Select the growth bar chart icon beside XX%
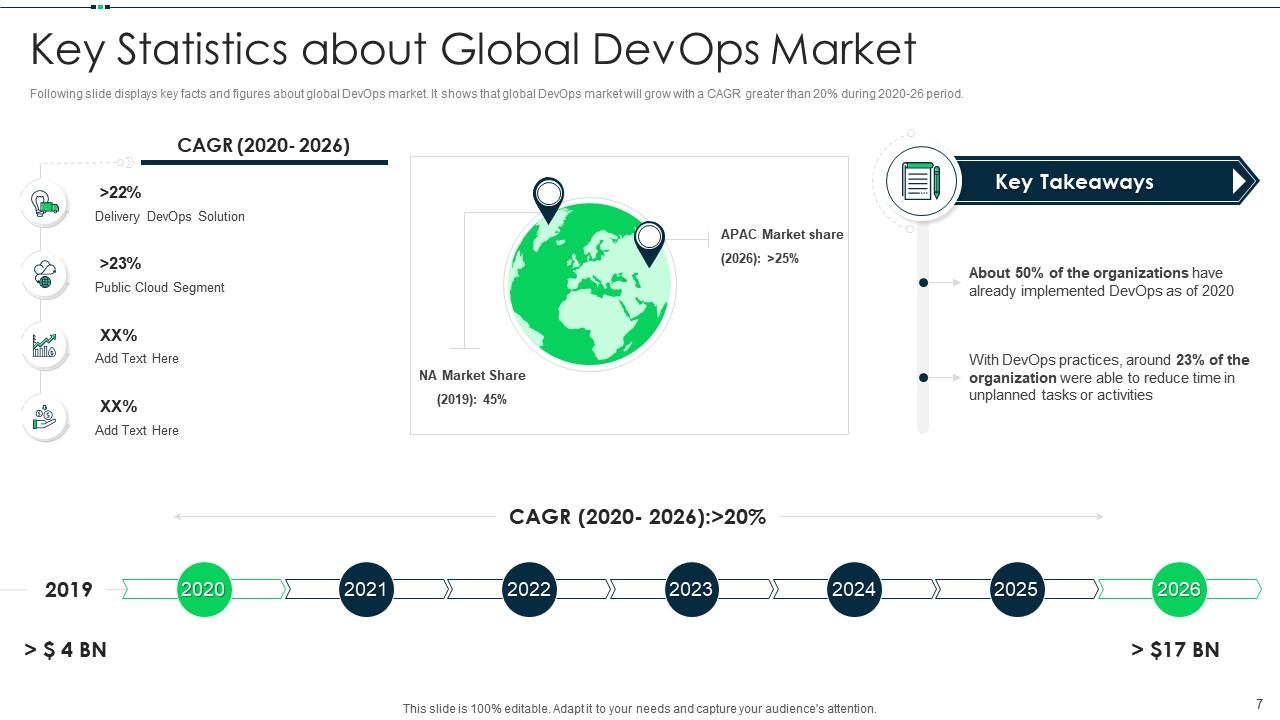 click(x=44, y=345)
